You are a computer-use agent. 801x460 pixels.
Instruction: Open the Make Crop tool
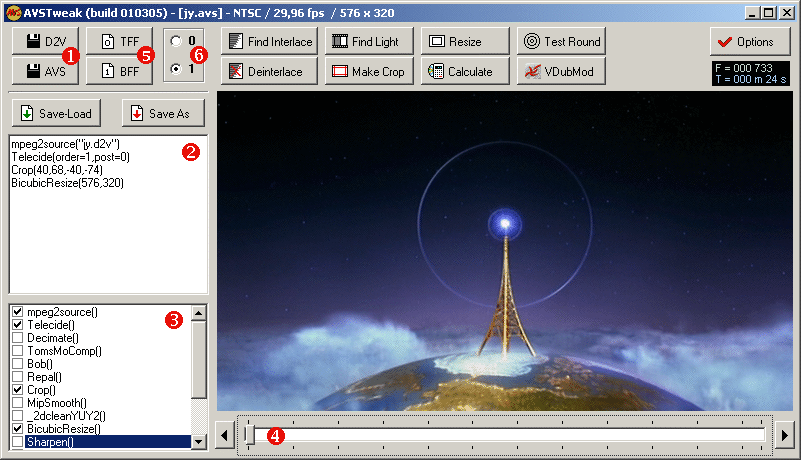pyautogui.click(x=369, y=71)
